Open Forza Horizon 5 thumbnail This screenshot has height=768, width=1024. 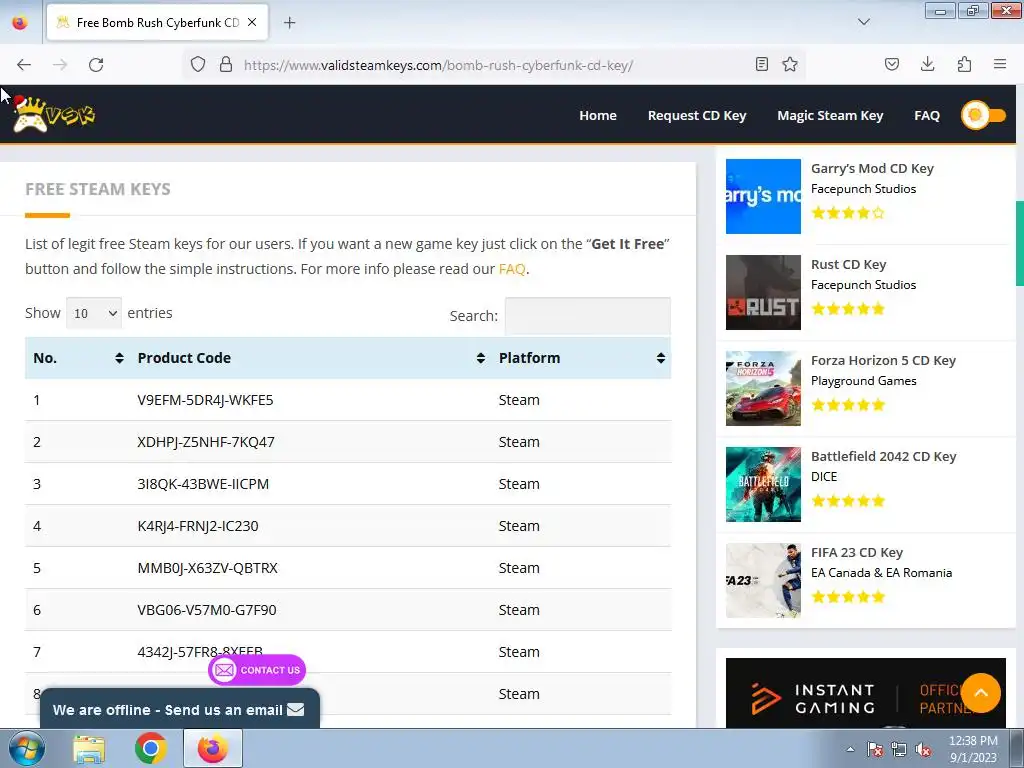[763, 388]
